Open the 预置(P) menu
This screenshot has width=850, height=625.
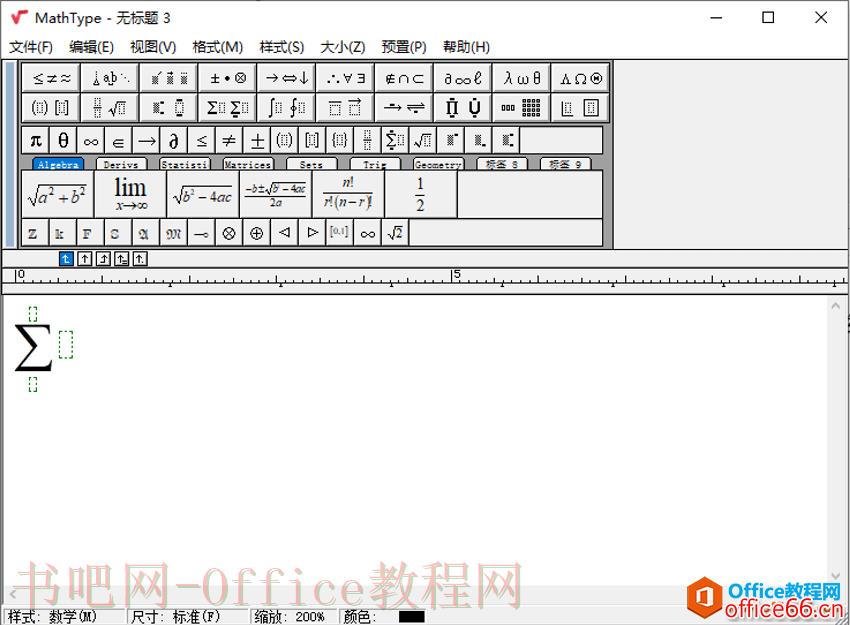click(x=404, y=47)
